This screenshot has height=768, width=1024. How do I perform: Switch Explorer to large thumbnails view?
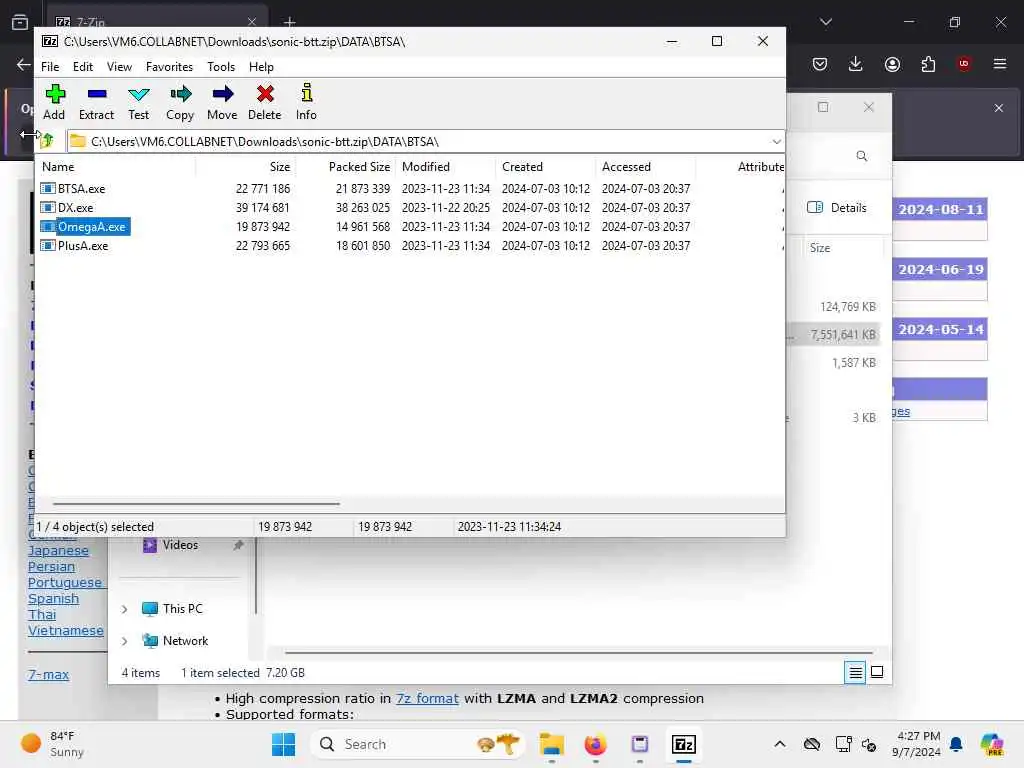tap(877, 672)
